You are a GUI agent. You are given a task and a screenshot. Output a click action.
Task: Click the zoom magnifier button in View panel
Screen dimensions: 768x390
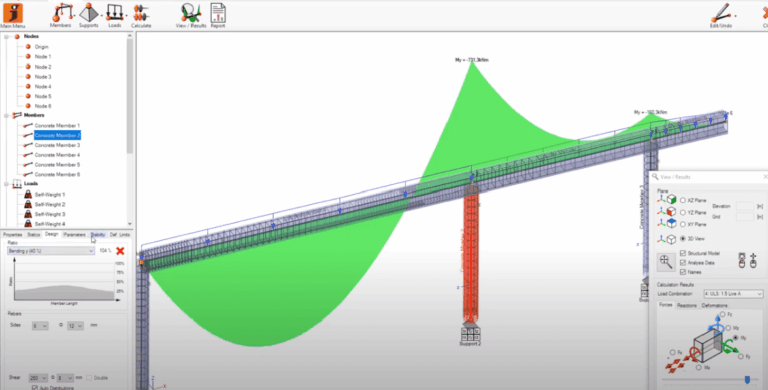(666, 262)
